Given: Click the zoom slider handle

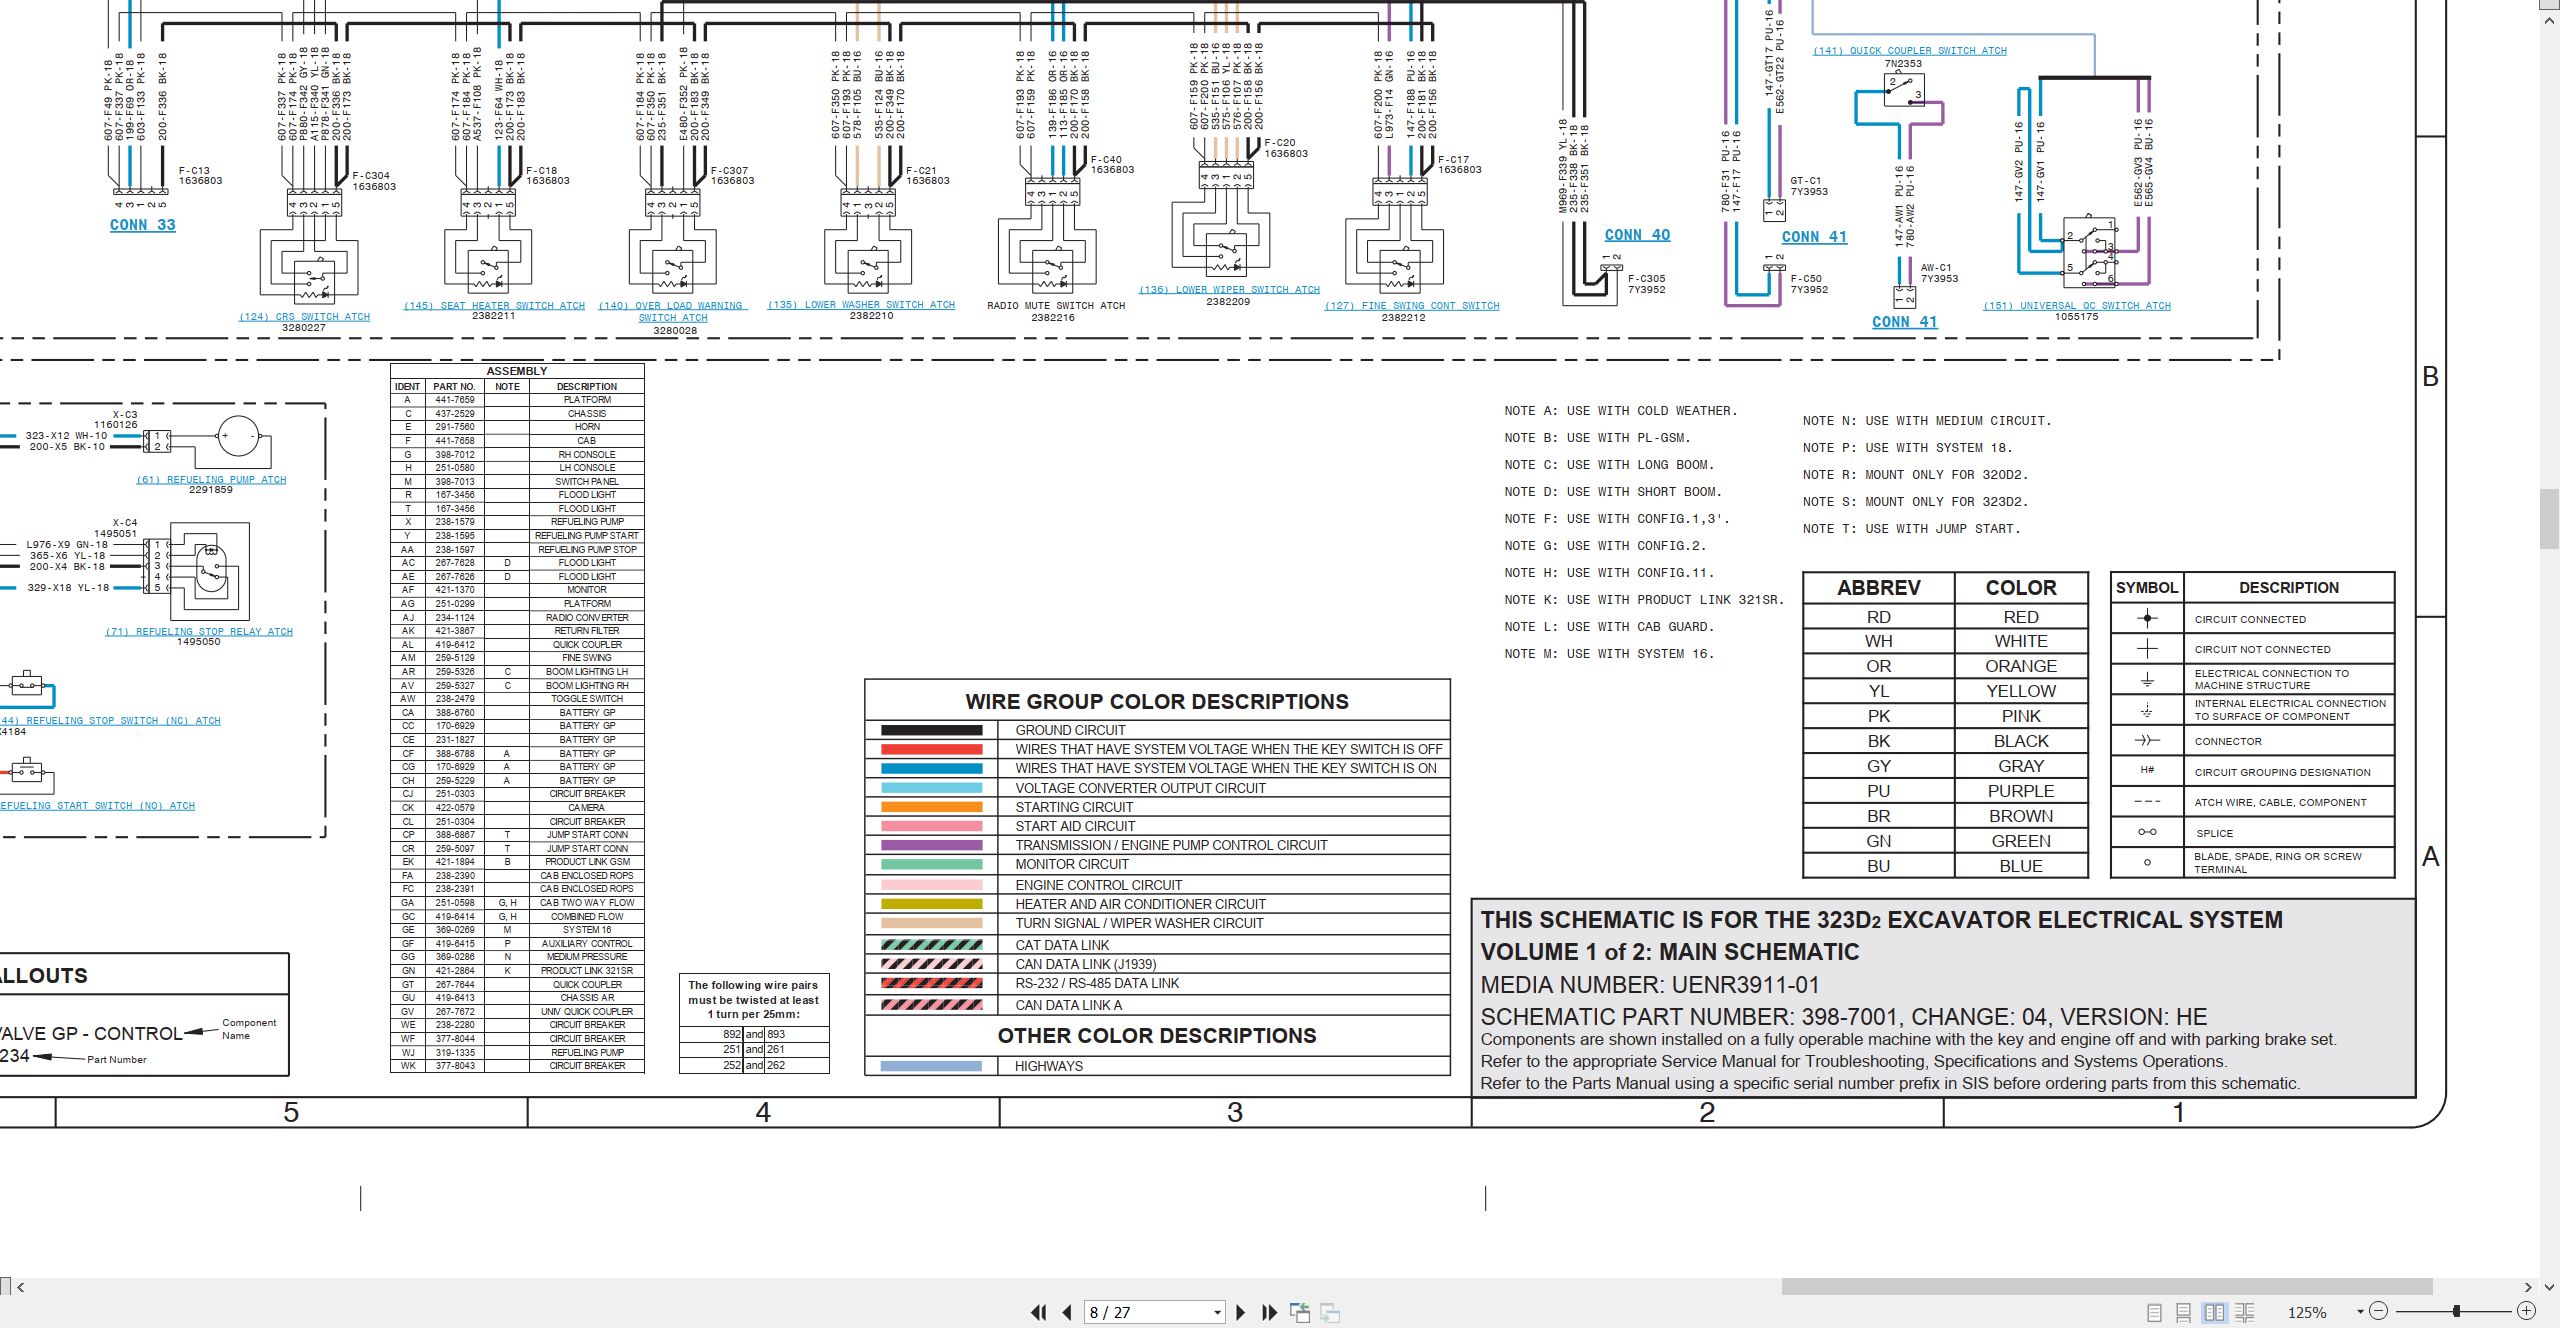Looking at the screenshot, I should pos(2456,1311).
